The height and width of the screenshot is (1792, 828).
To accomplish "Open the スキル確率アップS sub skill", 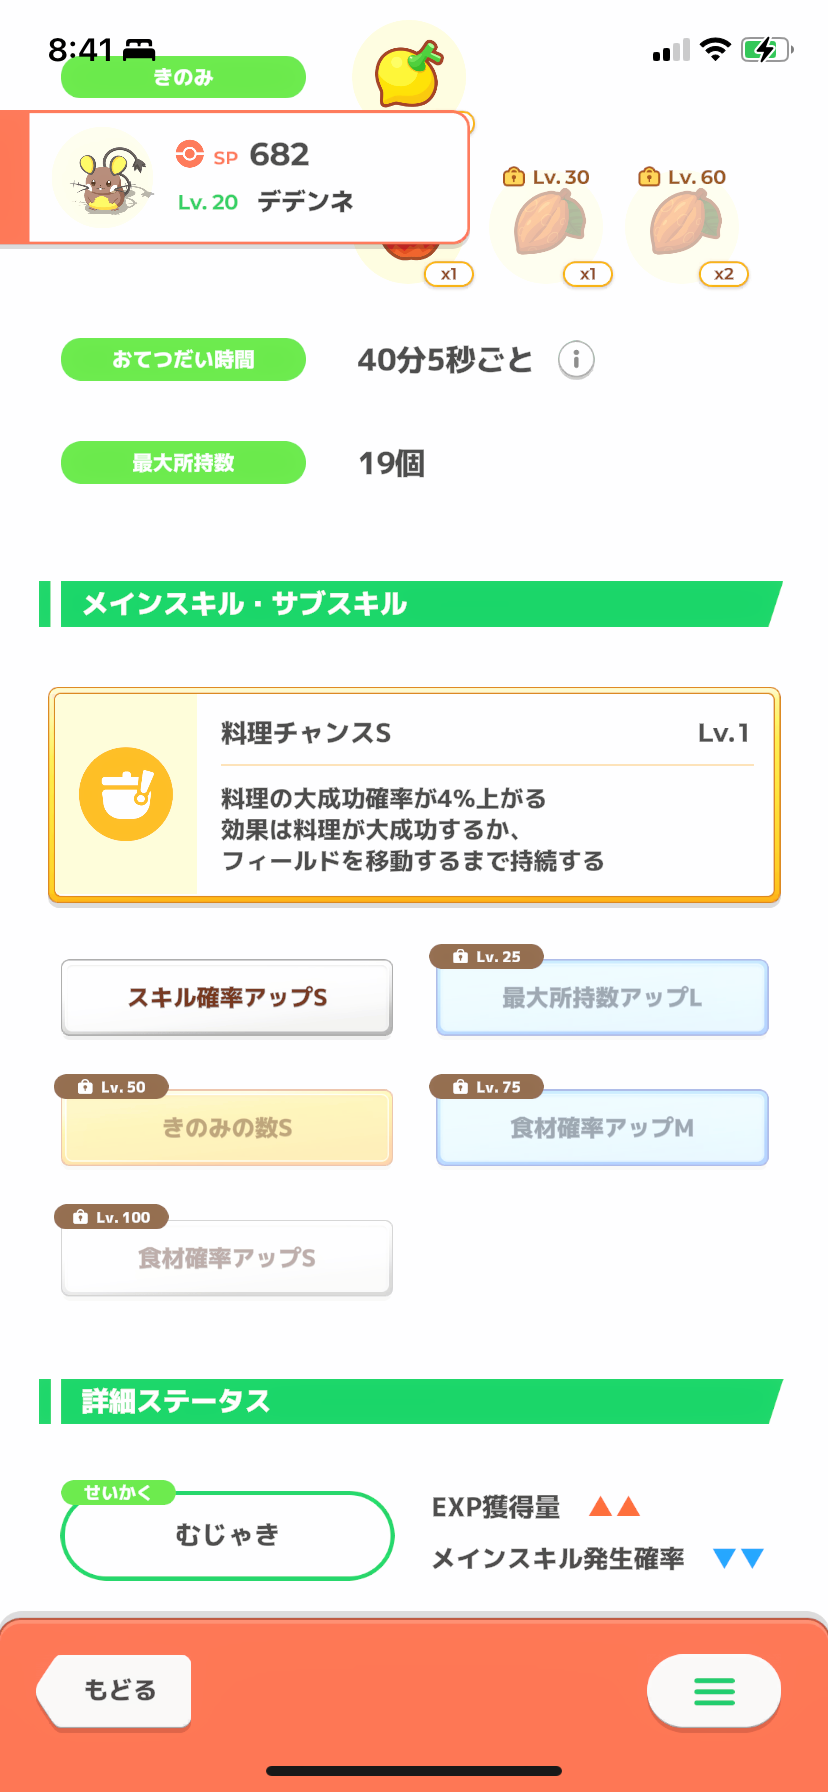I will pyautogui.click(x=227, y=997).
